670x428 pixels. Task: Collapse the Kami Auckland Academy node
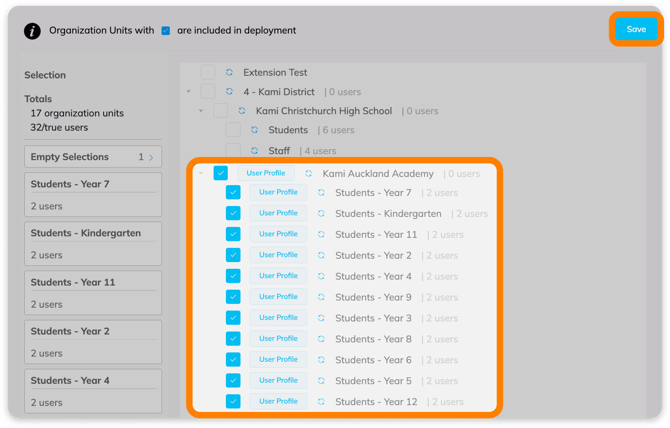[201, 173]
